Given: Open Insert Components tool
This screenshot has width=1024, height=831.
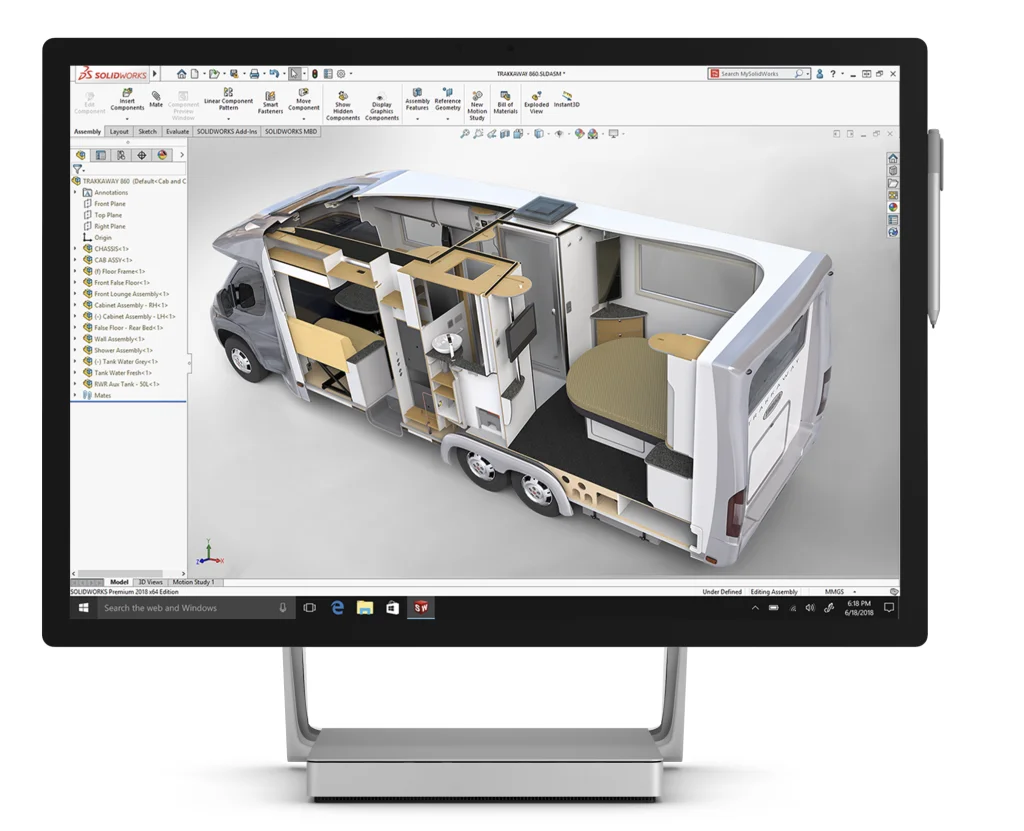Looking at the screenshot, I should point(127,97).
